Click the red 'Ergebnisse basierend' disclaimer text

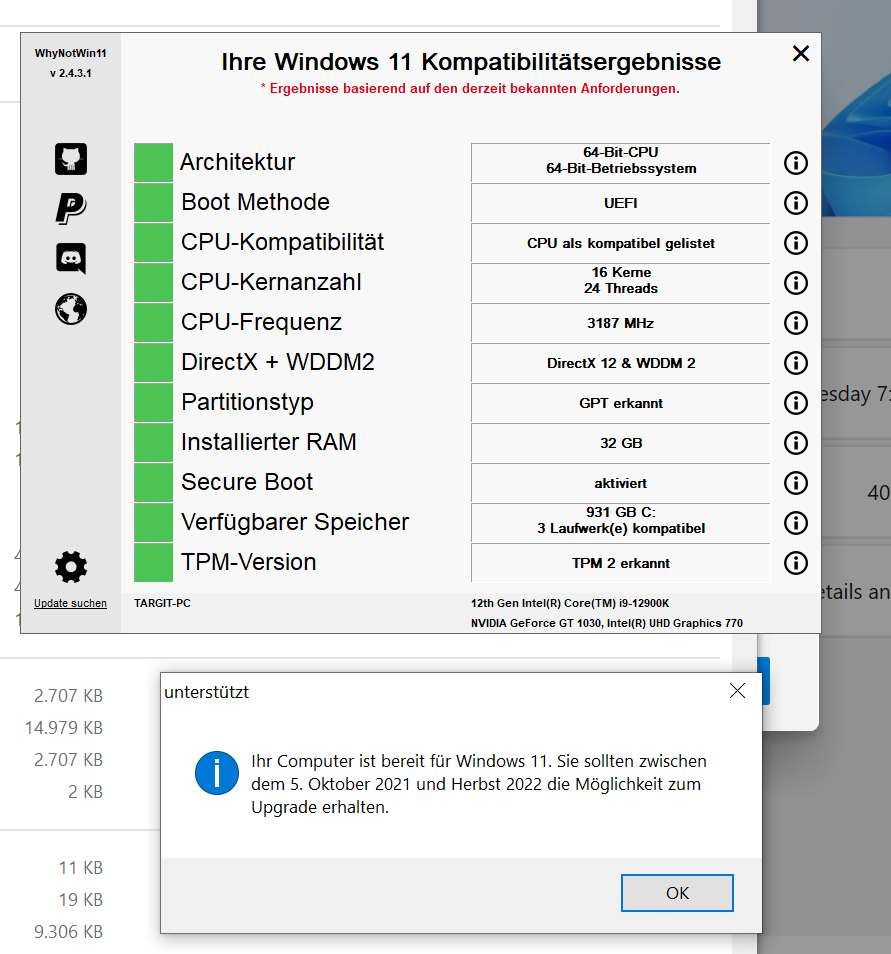point(470,89)
